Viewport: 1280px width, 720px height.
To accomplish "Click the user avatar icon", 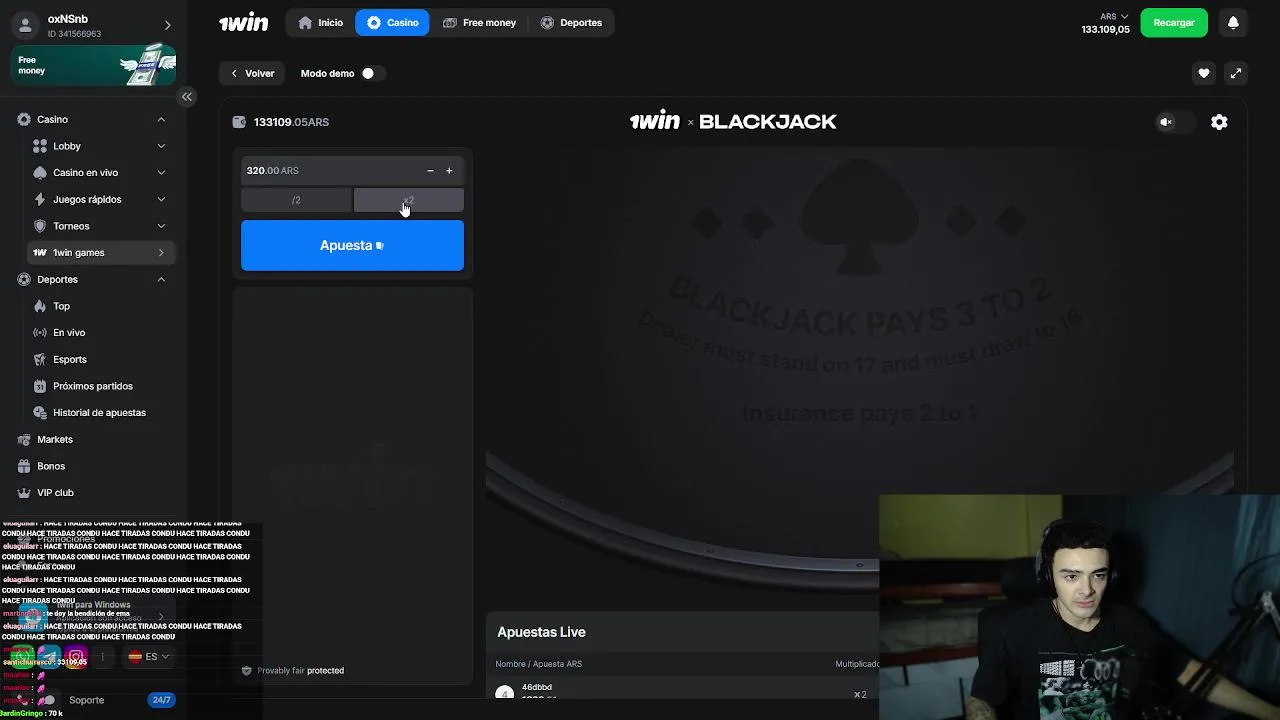I will click(25, 25).
